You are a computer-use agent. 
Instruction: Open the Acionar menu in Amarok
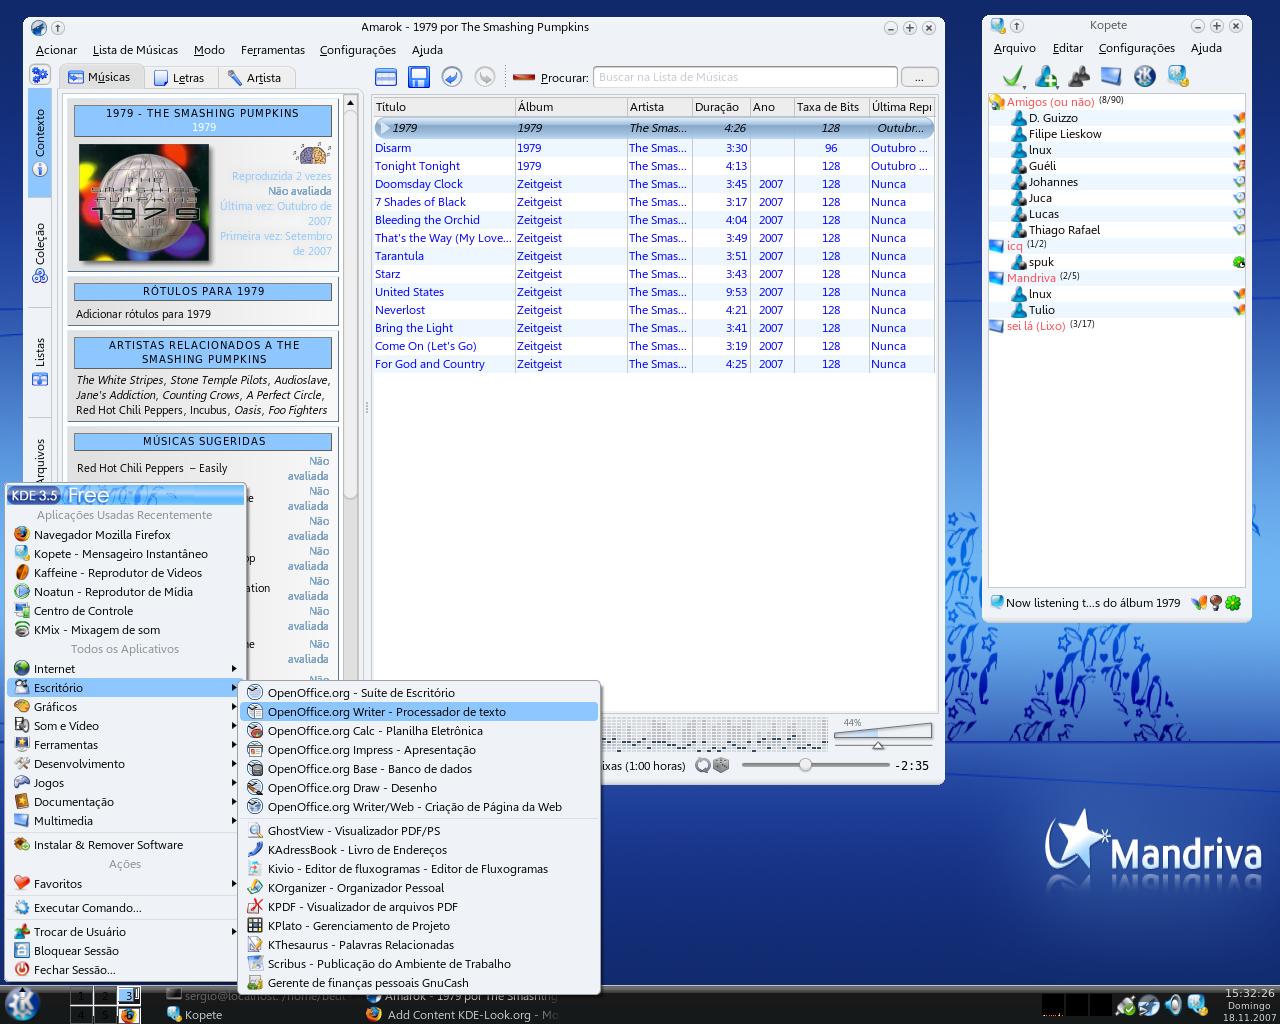tap(56, 50)
